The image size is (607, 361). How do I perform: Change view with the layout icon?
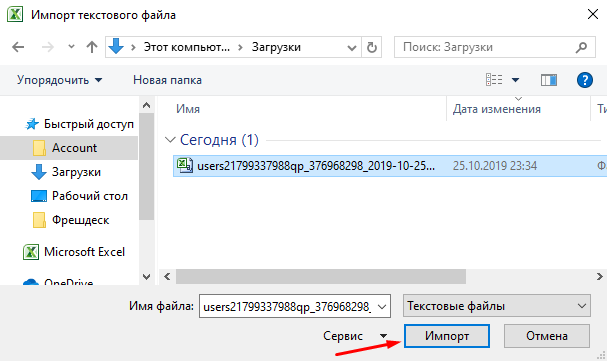(494, 80)
